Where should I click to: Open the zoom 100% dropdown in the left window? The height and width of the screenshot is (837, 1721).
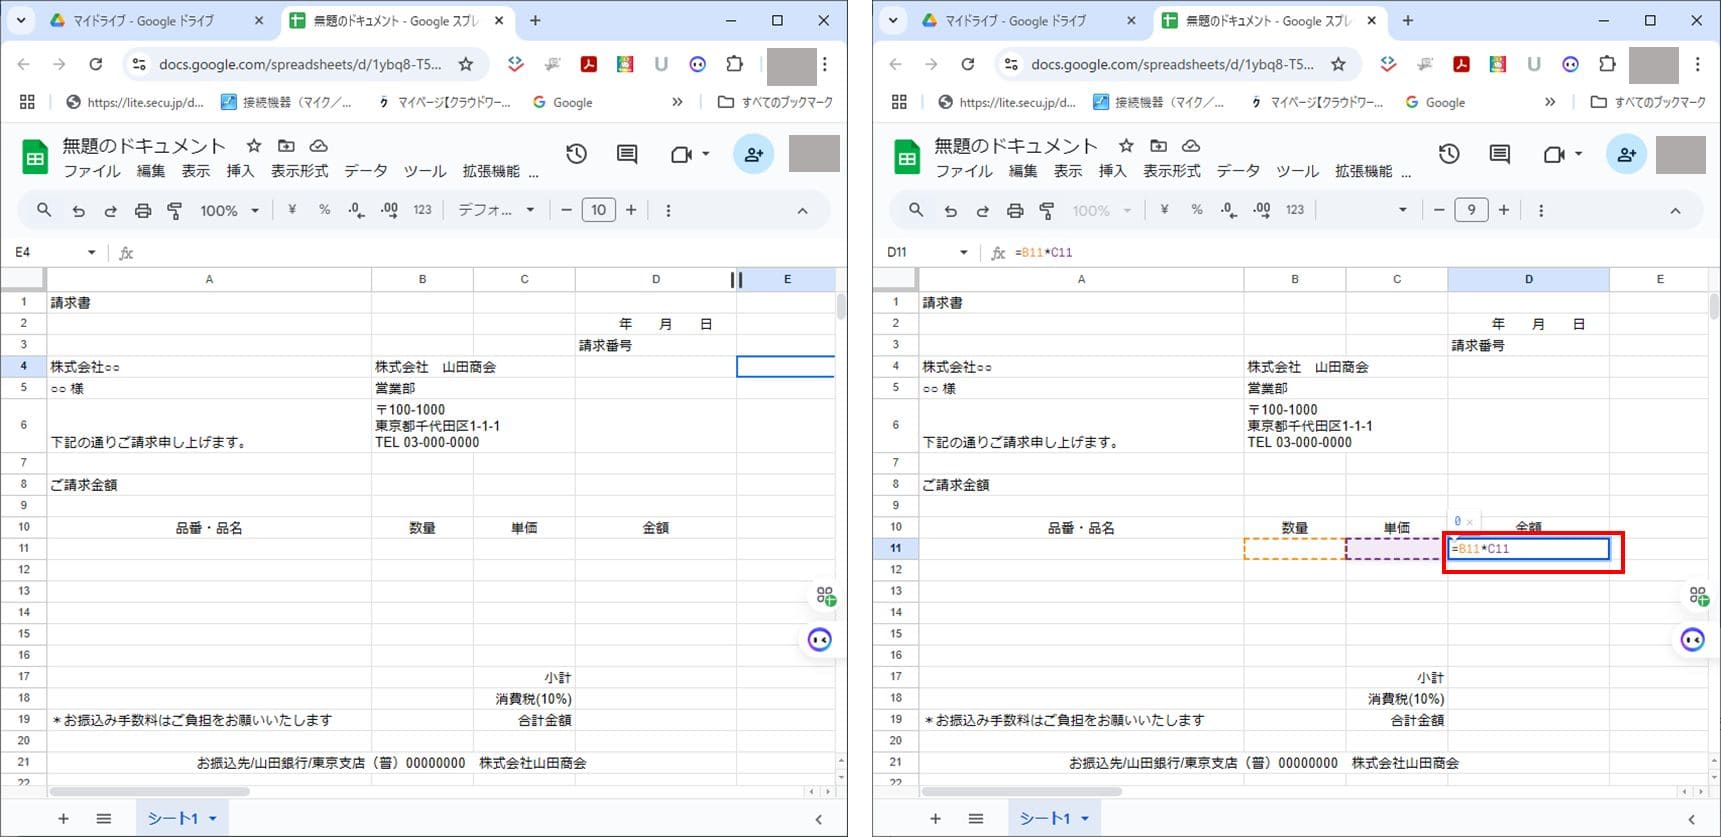click(x=229, y=211)
